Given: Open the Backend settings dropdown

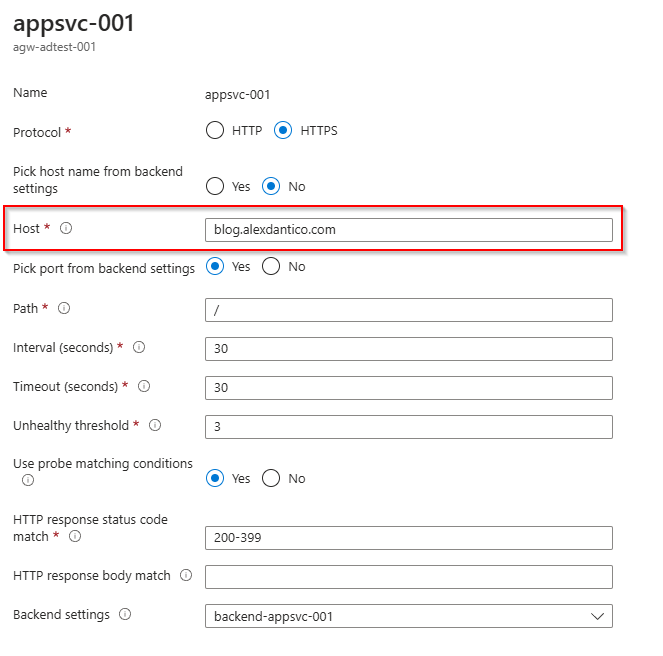Looking at the screenshot, I should [408, 616].
